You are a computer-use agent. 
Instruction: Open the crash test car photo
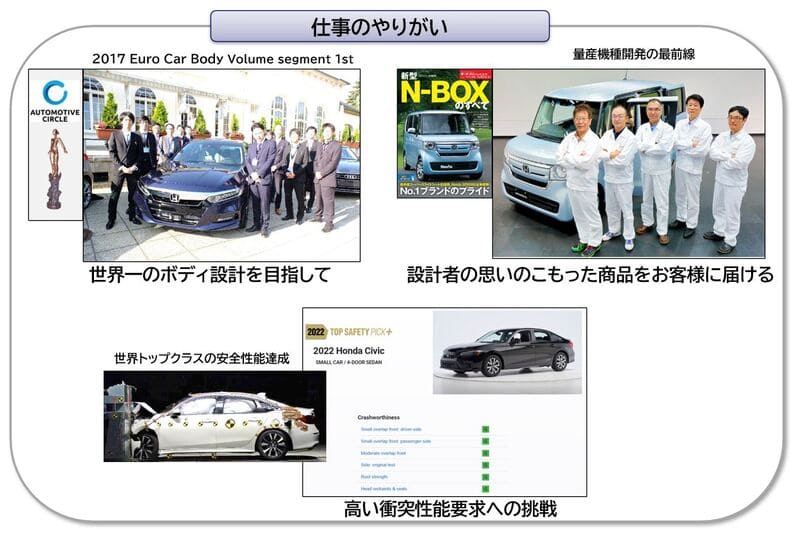pyautogui.click(x=215, y=416)
